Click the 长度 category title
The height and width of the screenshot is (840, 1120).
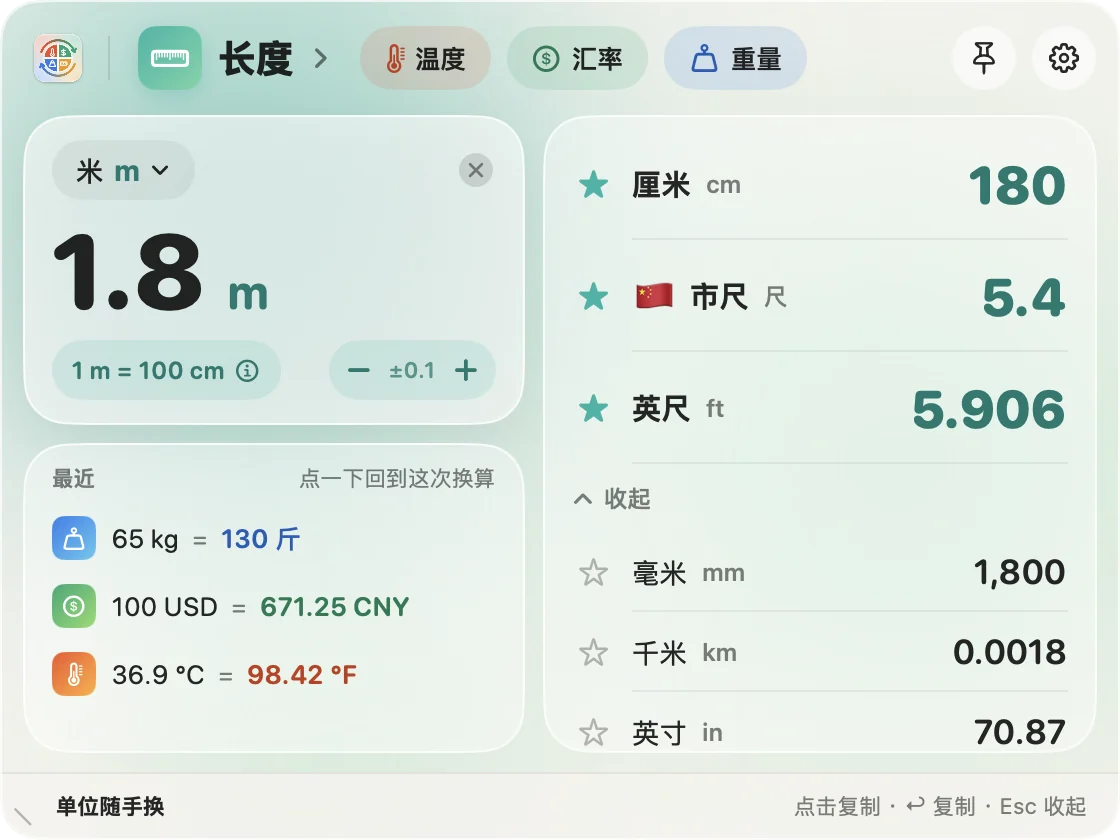tap(256, 59)
